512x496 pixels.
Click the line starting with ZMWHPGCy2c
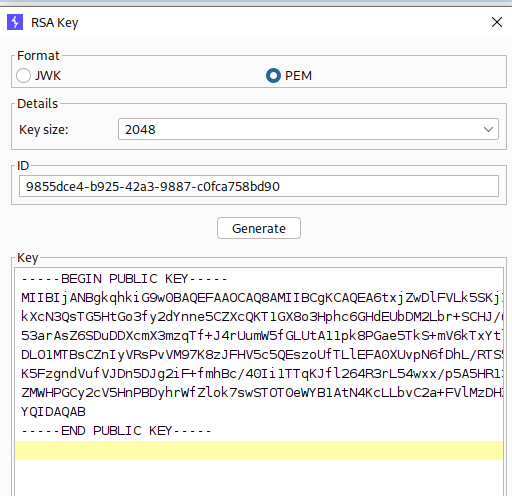[262, 393]
